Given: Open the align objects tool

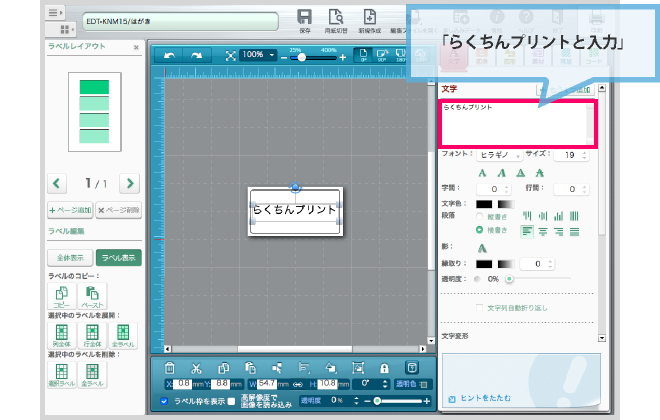Looking at the screenshot, I should point(304,368).
